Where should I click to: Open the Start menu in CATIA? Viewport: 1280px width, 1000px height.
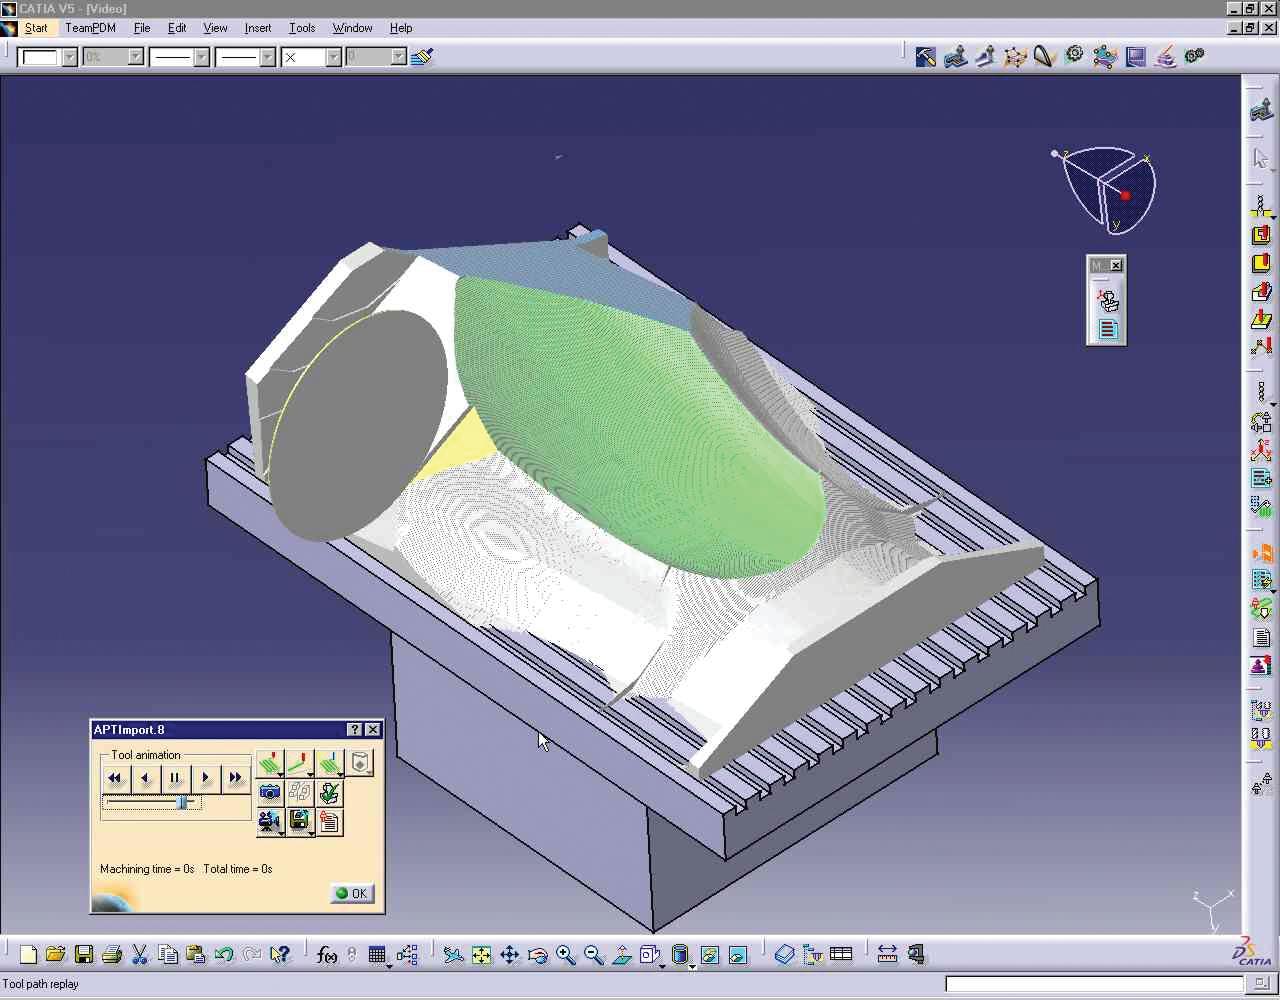click(36, 28)
